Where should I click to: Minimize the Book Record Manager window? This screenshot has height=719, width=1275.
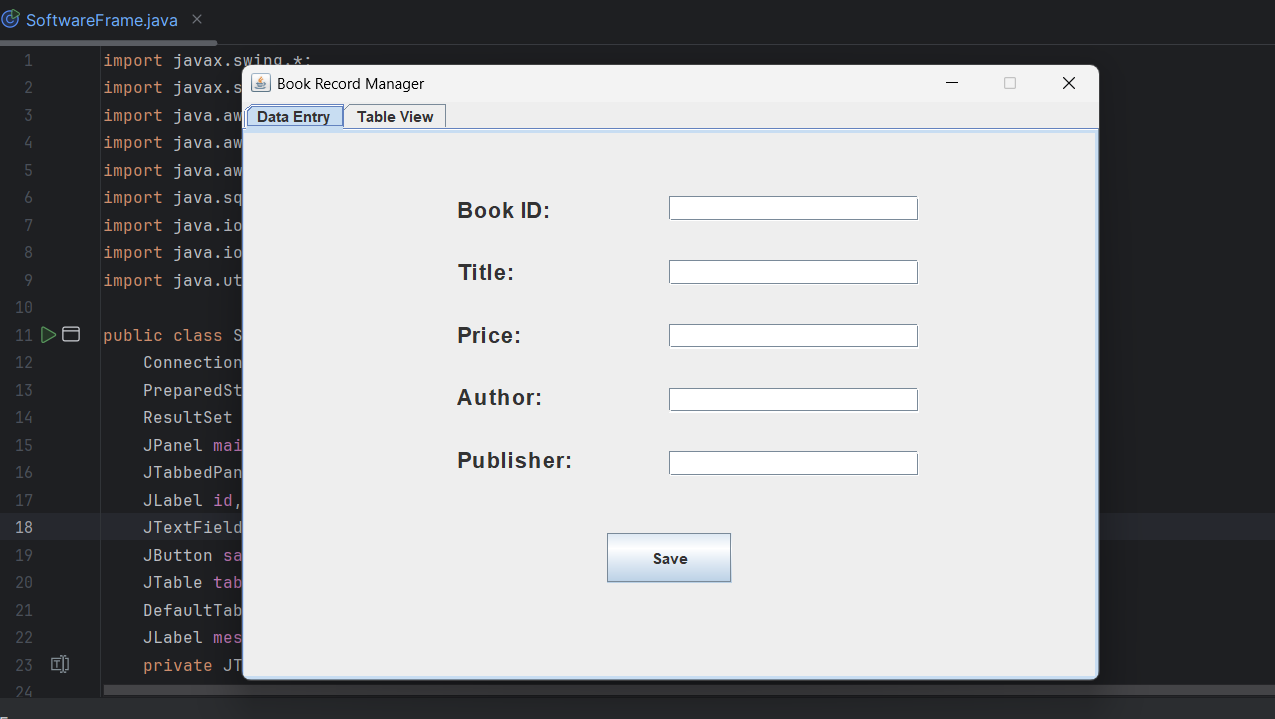(x=952, y=83)
